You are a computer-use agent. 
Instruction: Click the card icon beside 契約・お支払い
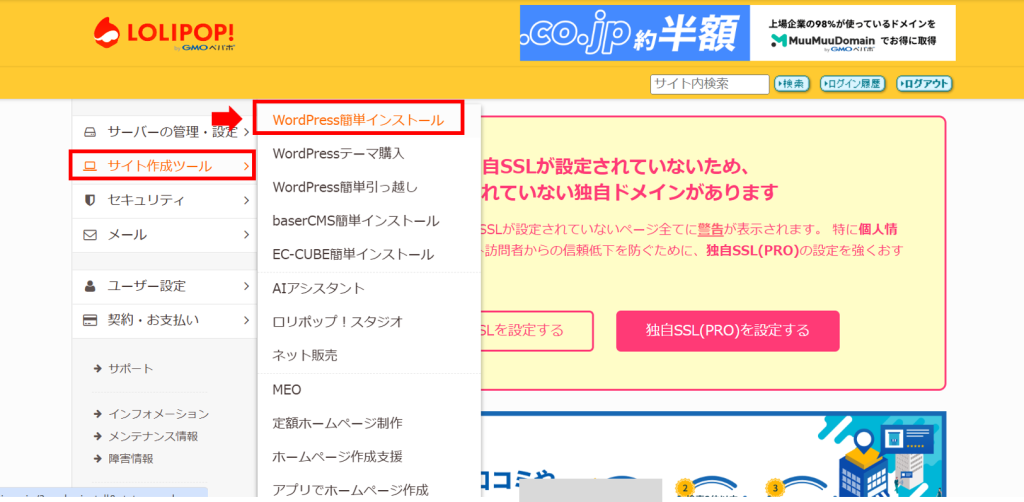coord(90,320)
